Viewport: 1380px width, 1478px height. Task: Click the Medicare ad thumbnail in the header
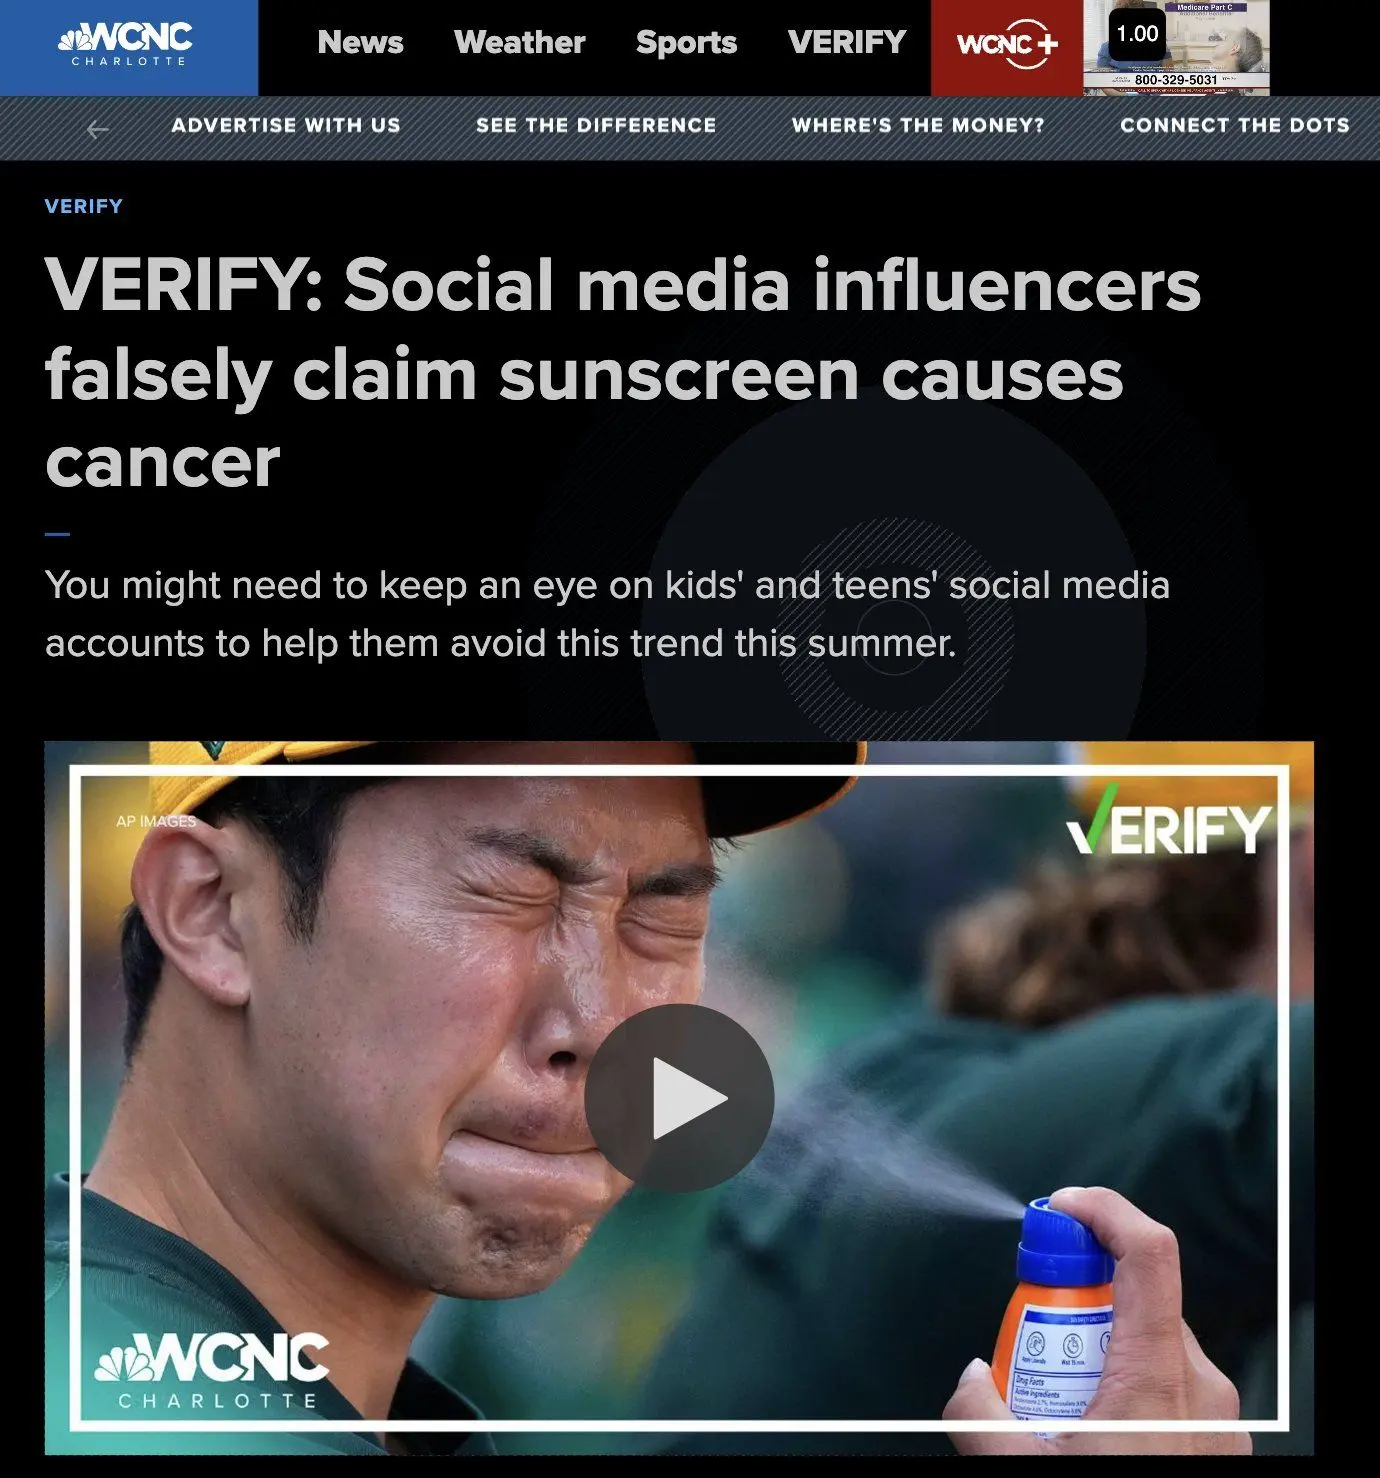[x=1176, y=48]
